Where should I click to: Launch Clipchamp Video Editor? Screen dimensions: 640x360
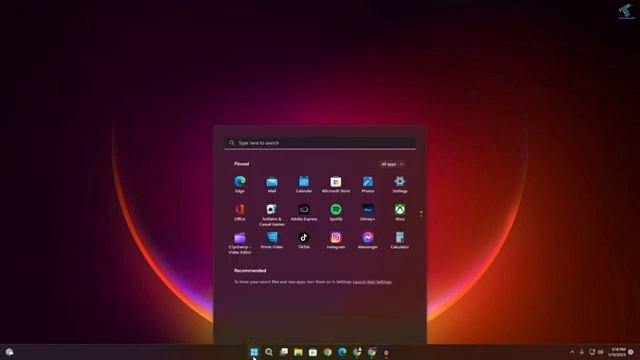(x=240, y=243)
